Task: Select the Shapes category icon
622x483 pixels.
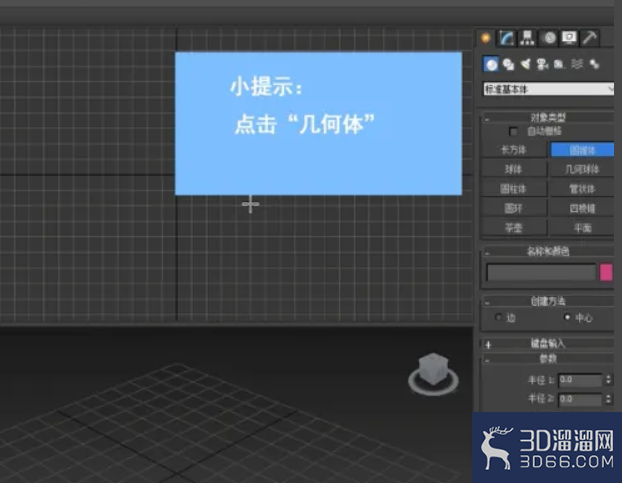Action: (508, 64)
